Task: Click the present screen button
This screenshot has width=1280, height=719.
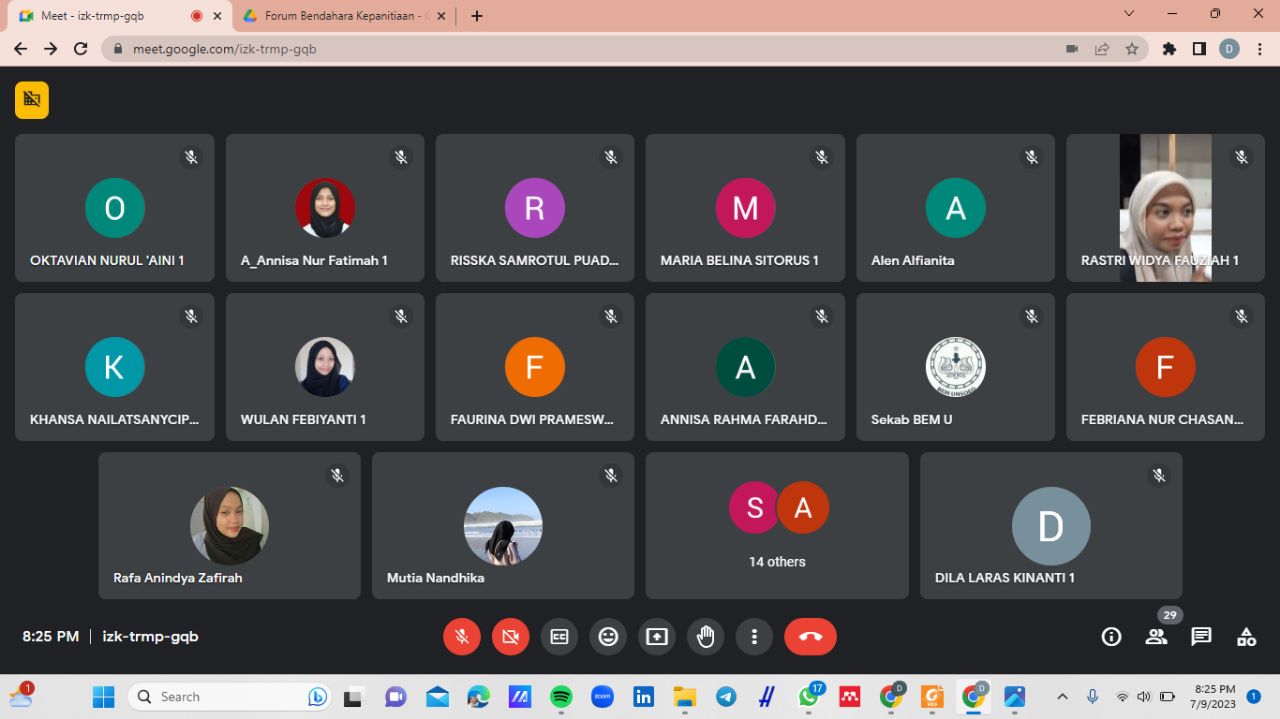Action: click(x=656, y=637)
